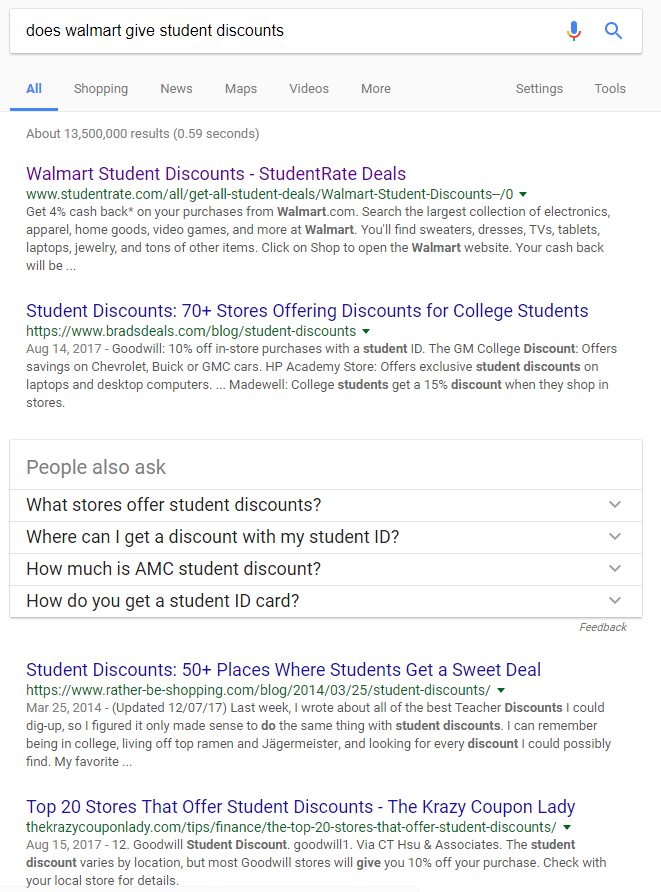
Task: Open dropdown arrow beside thekrazycouponlady.com URL
Action: coord(567,828)
